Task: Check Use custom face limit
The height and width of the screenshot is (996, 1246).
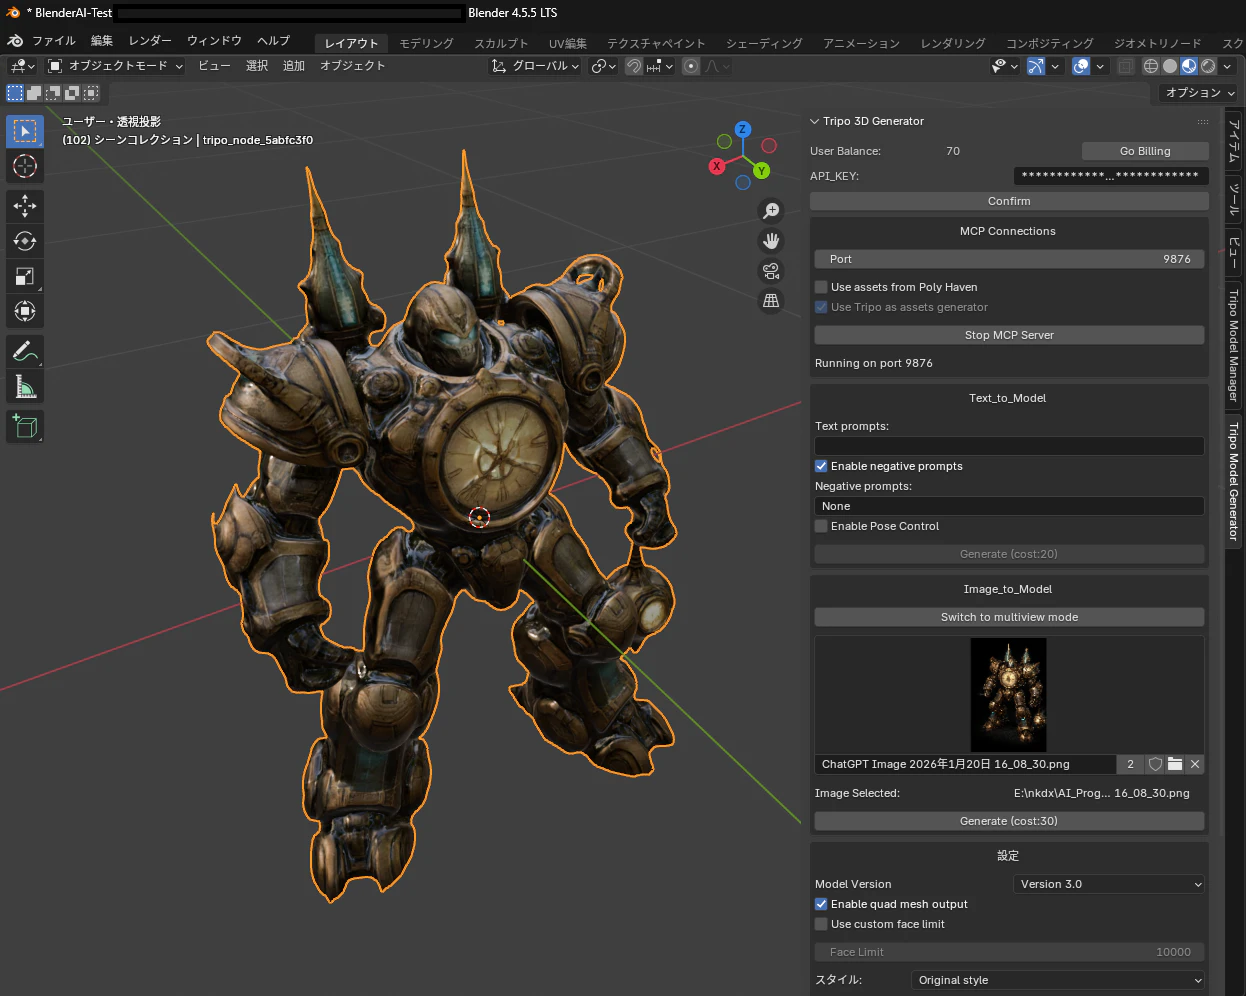Action: pyautogui.click(x=821, y=924)
